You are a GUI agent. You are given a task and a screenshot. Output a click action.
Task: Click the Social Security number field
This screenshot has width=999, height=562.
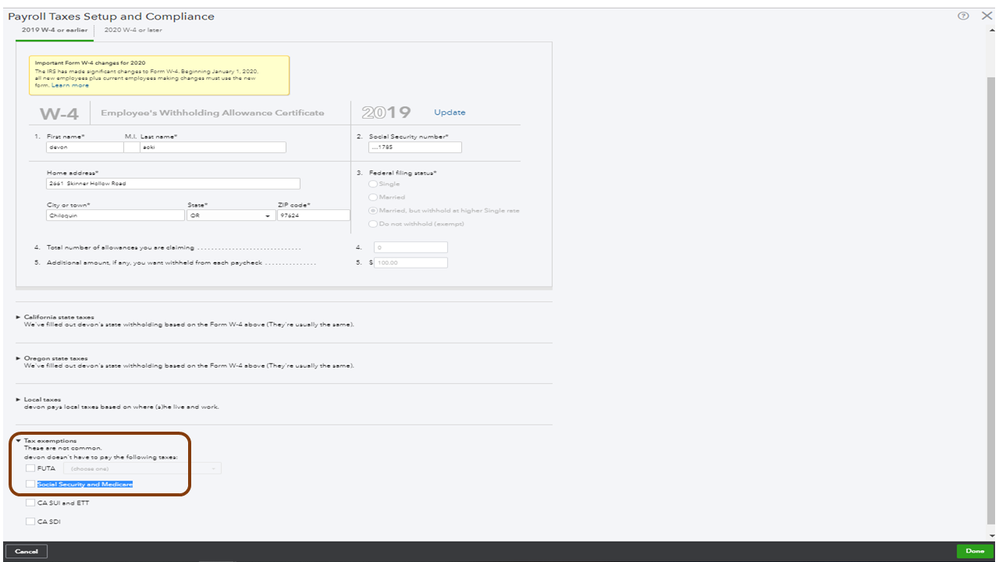(415, 147)
